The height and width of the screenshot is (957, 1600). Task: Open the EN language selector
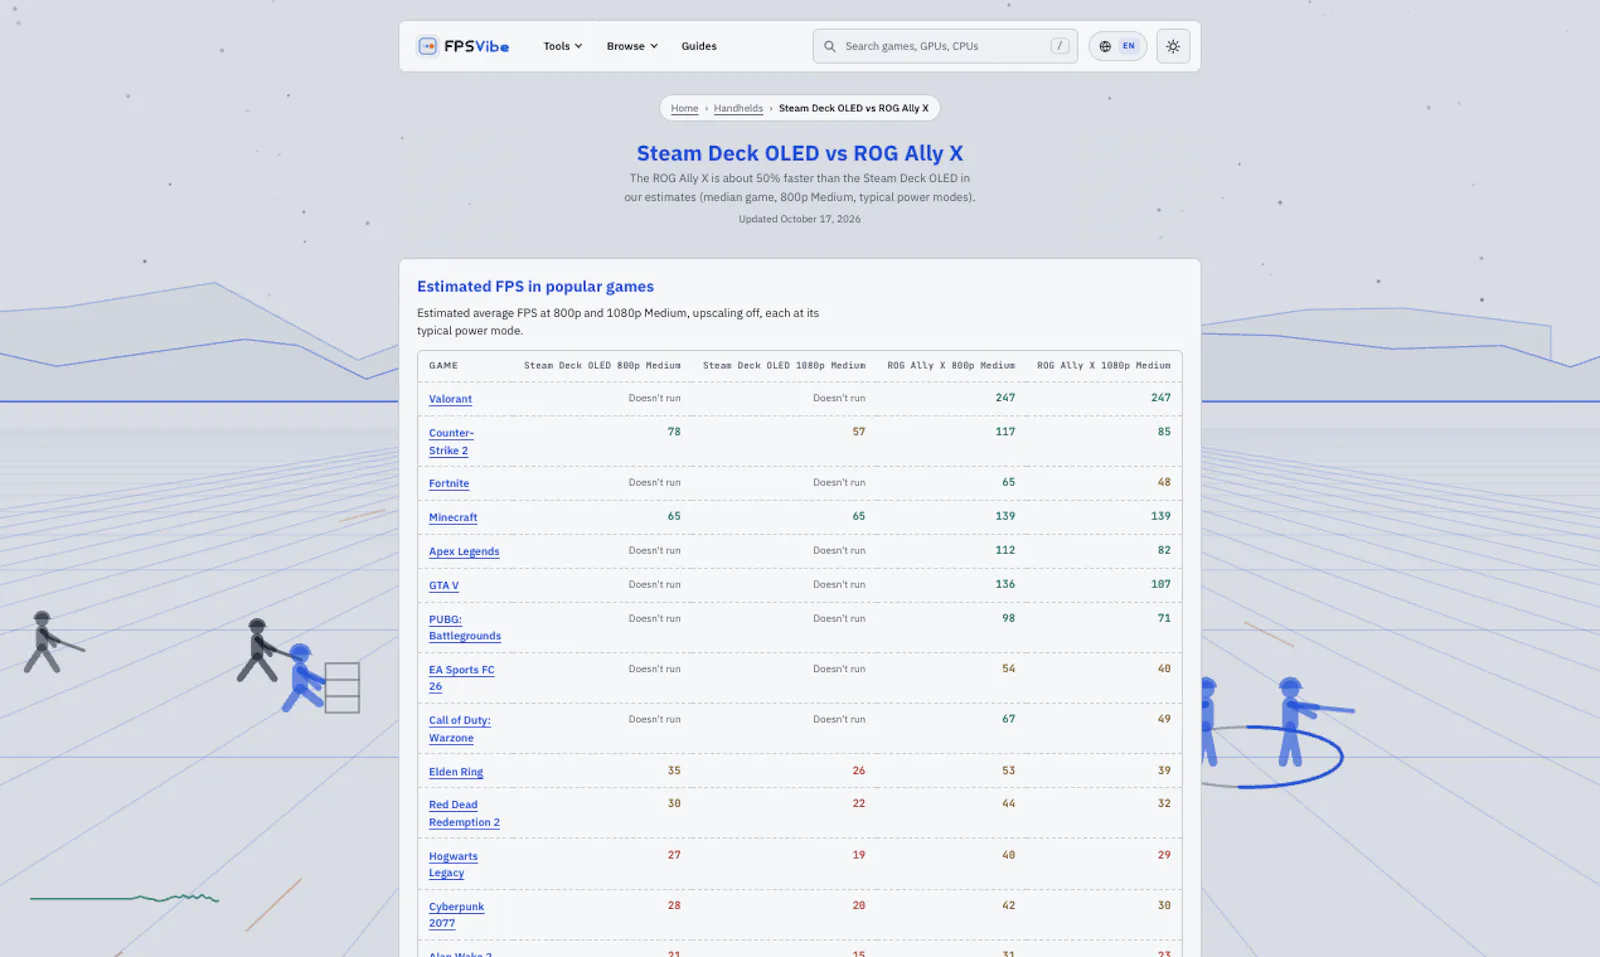(x=1118, y=46)
